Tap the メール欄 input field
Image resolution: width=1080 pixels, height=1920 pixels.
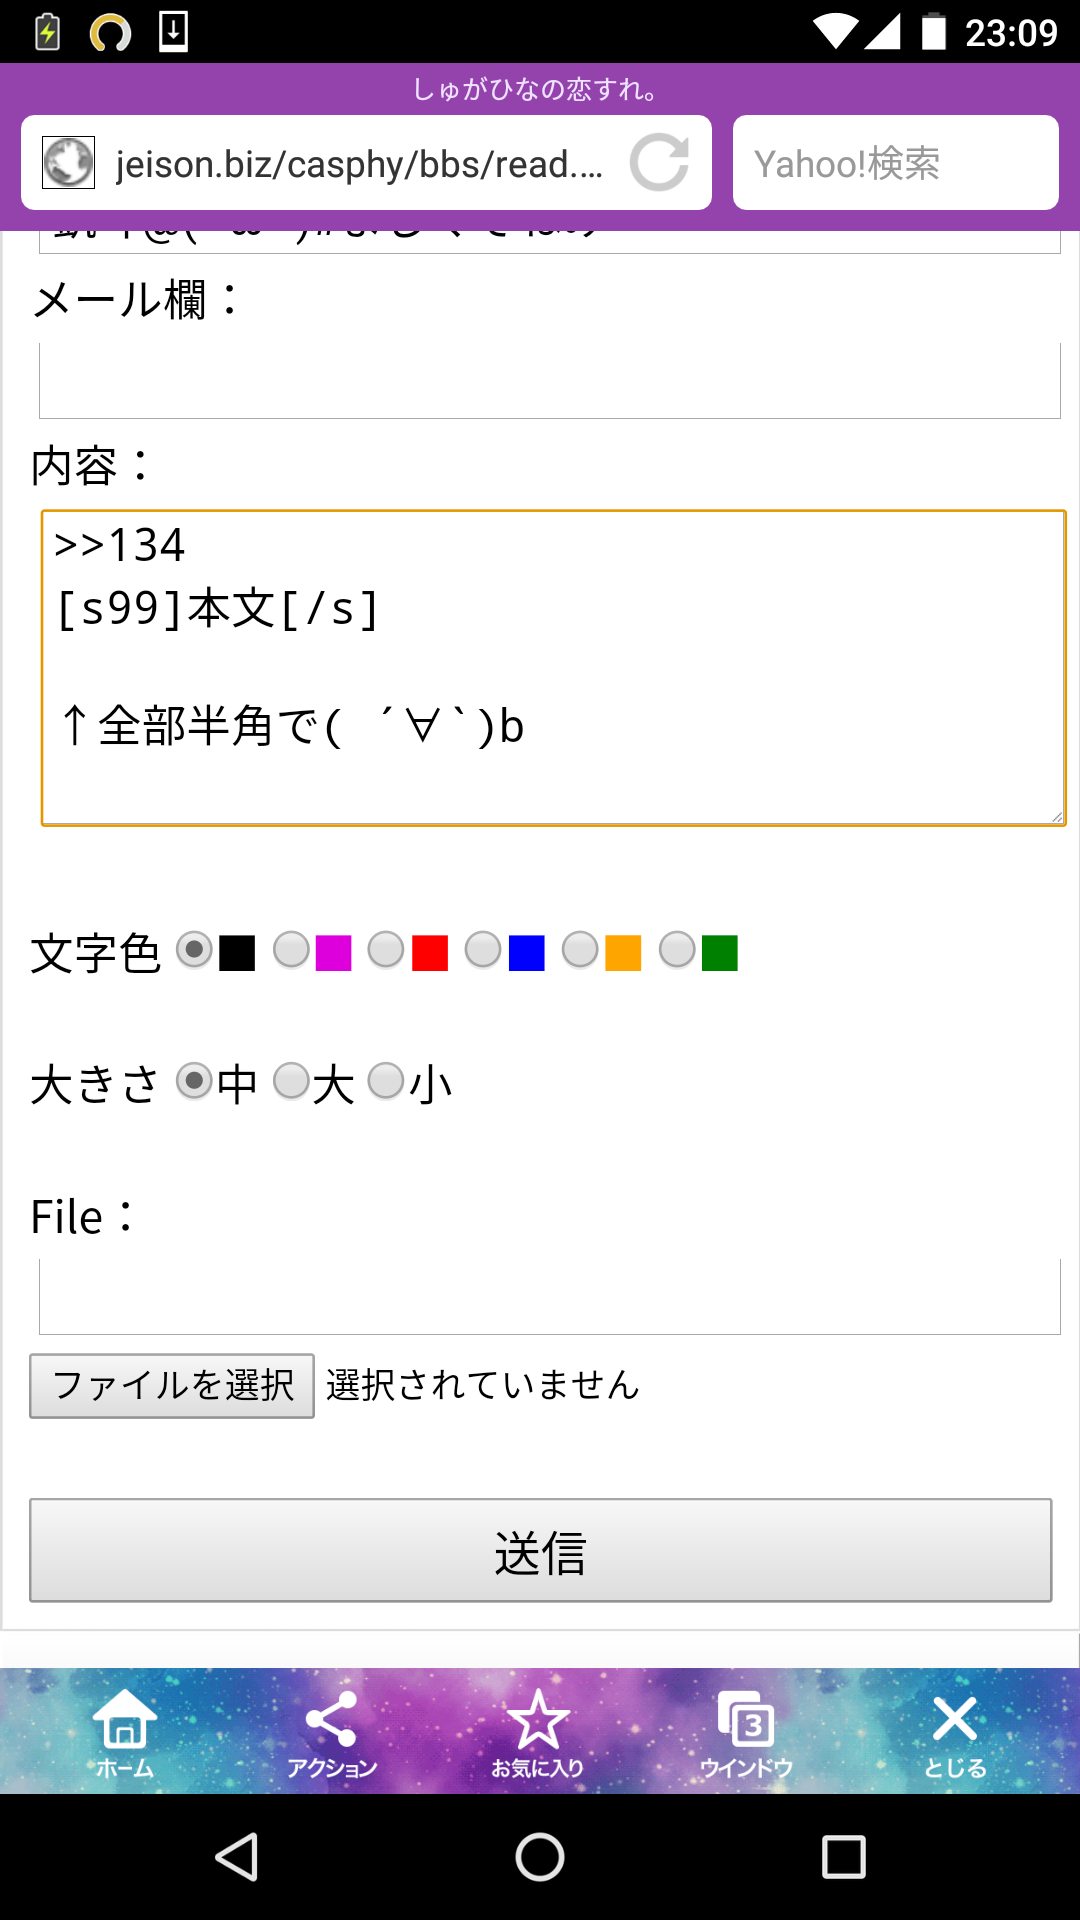click(x=549, y=380)
